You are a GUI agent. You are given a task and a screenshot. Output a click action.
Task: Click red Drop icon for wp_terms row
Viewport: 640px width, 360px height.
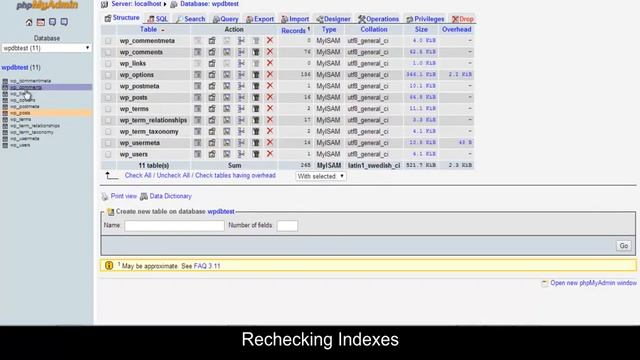pos(270,109)
